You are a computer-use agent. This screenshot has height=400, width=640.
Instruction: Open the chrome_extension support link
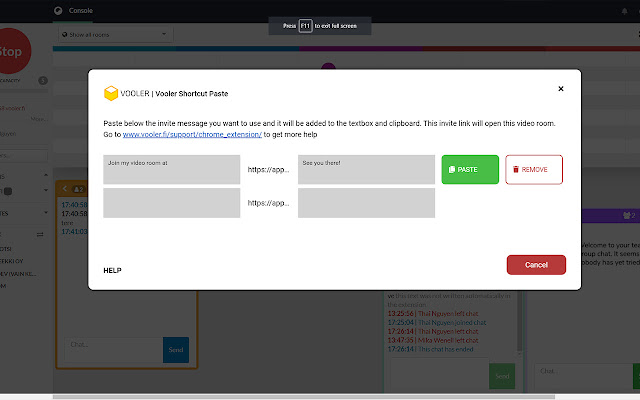click(192, 134)
